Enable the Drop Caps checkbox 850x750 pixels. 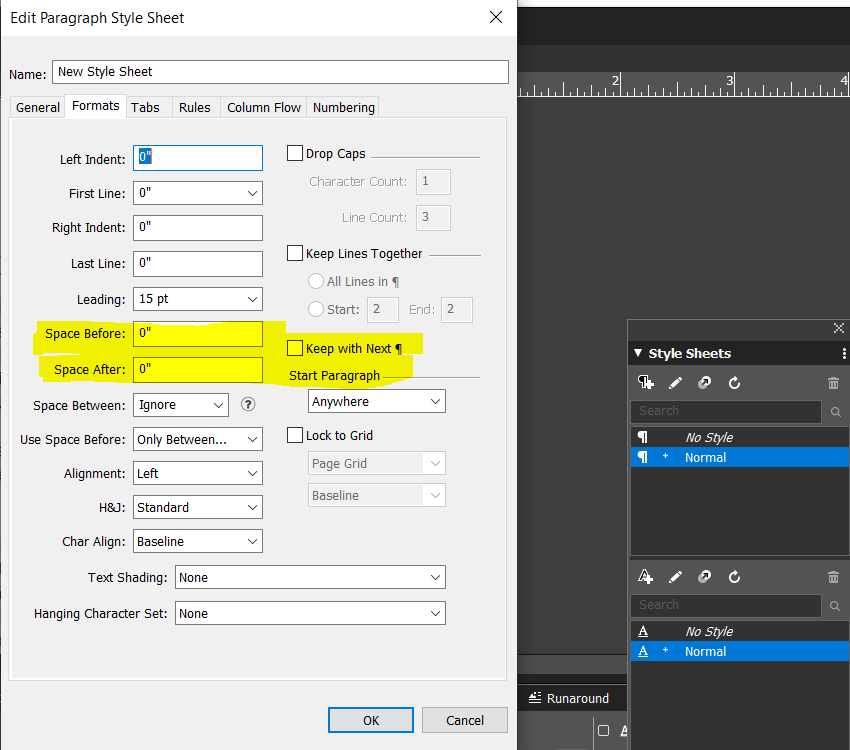(295, 154)
